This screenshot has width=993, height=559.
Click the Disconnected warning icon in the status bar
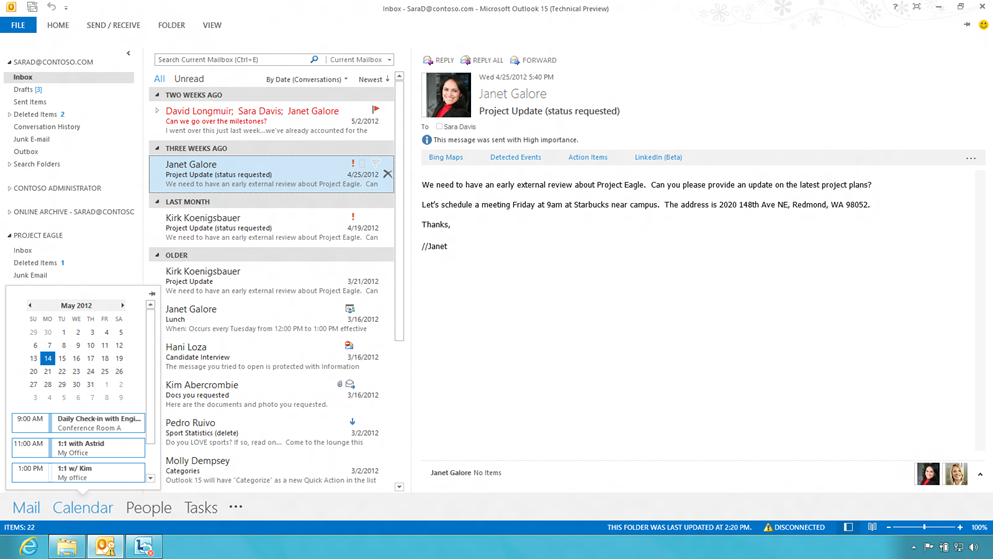[768, 527]
